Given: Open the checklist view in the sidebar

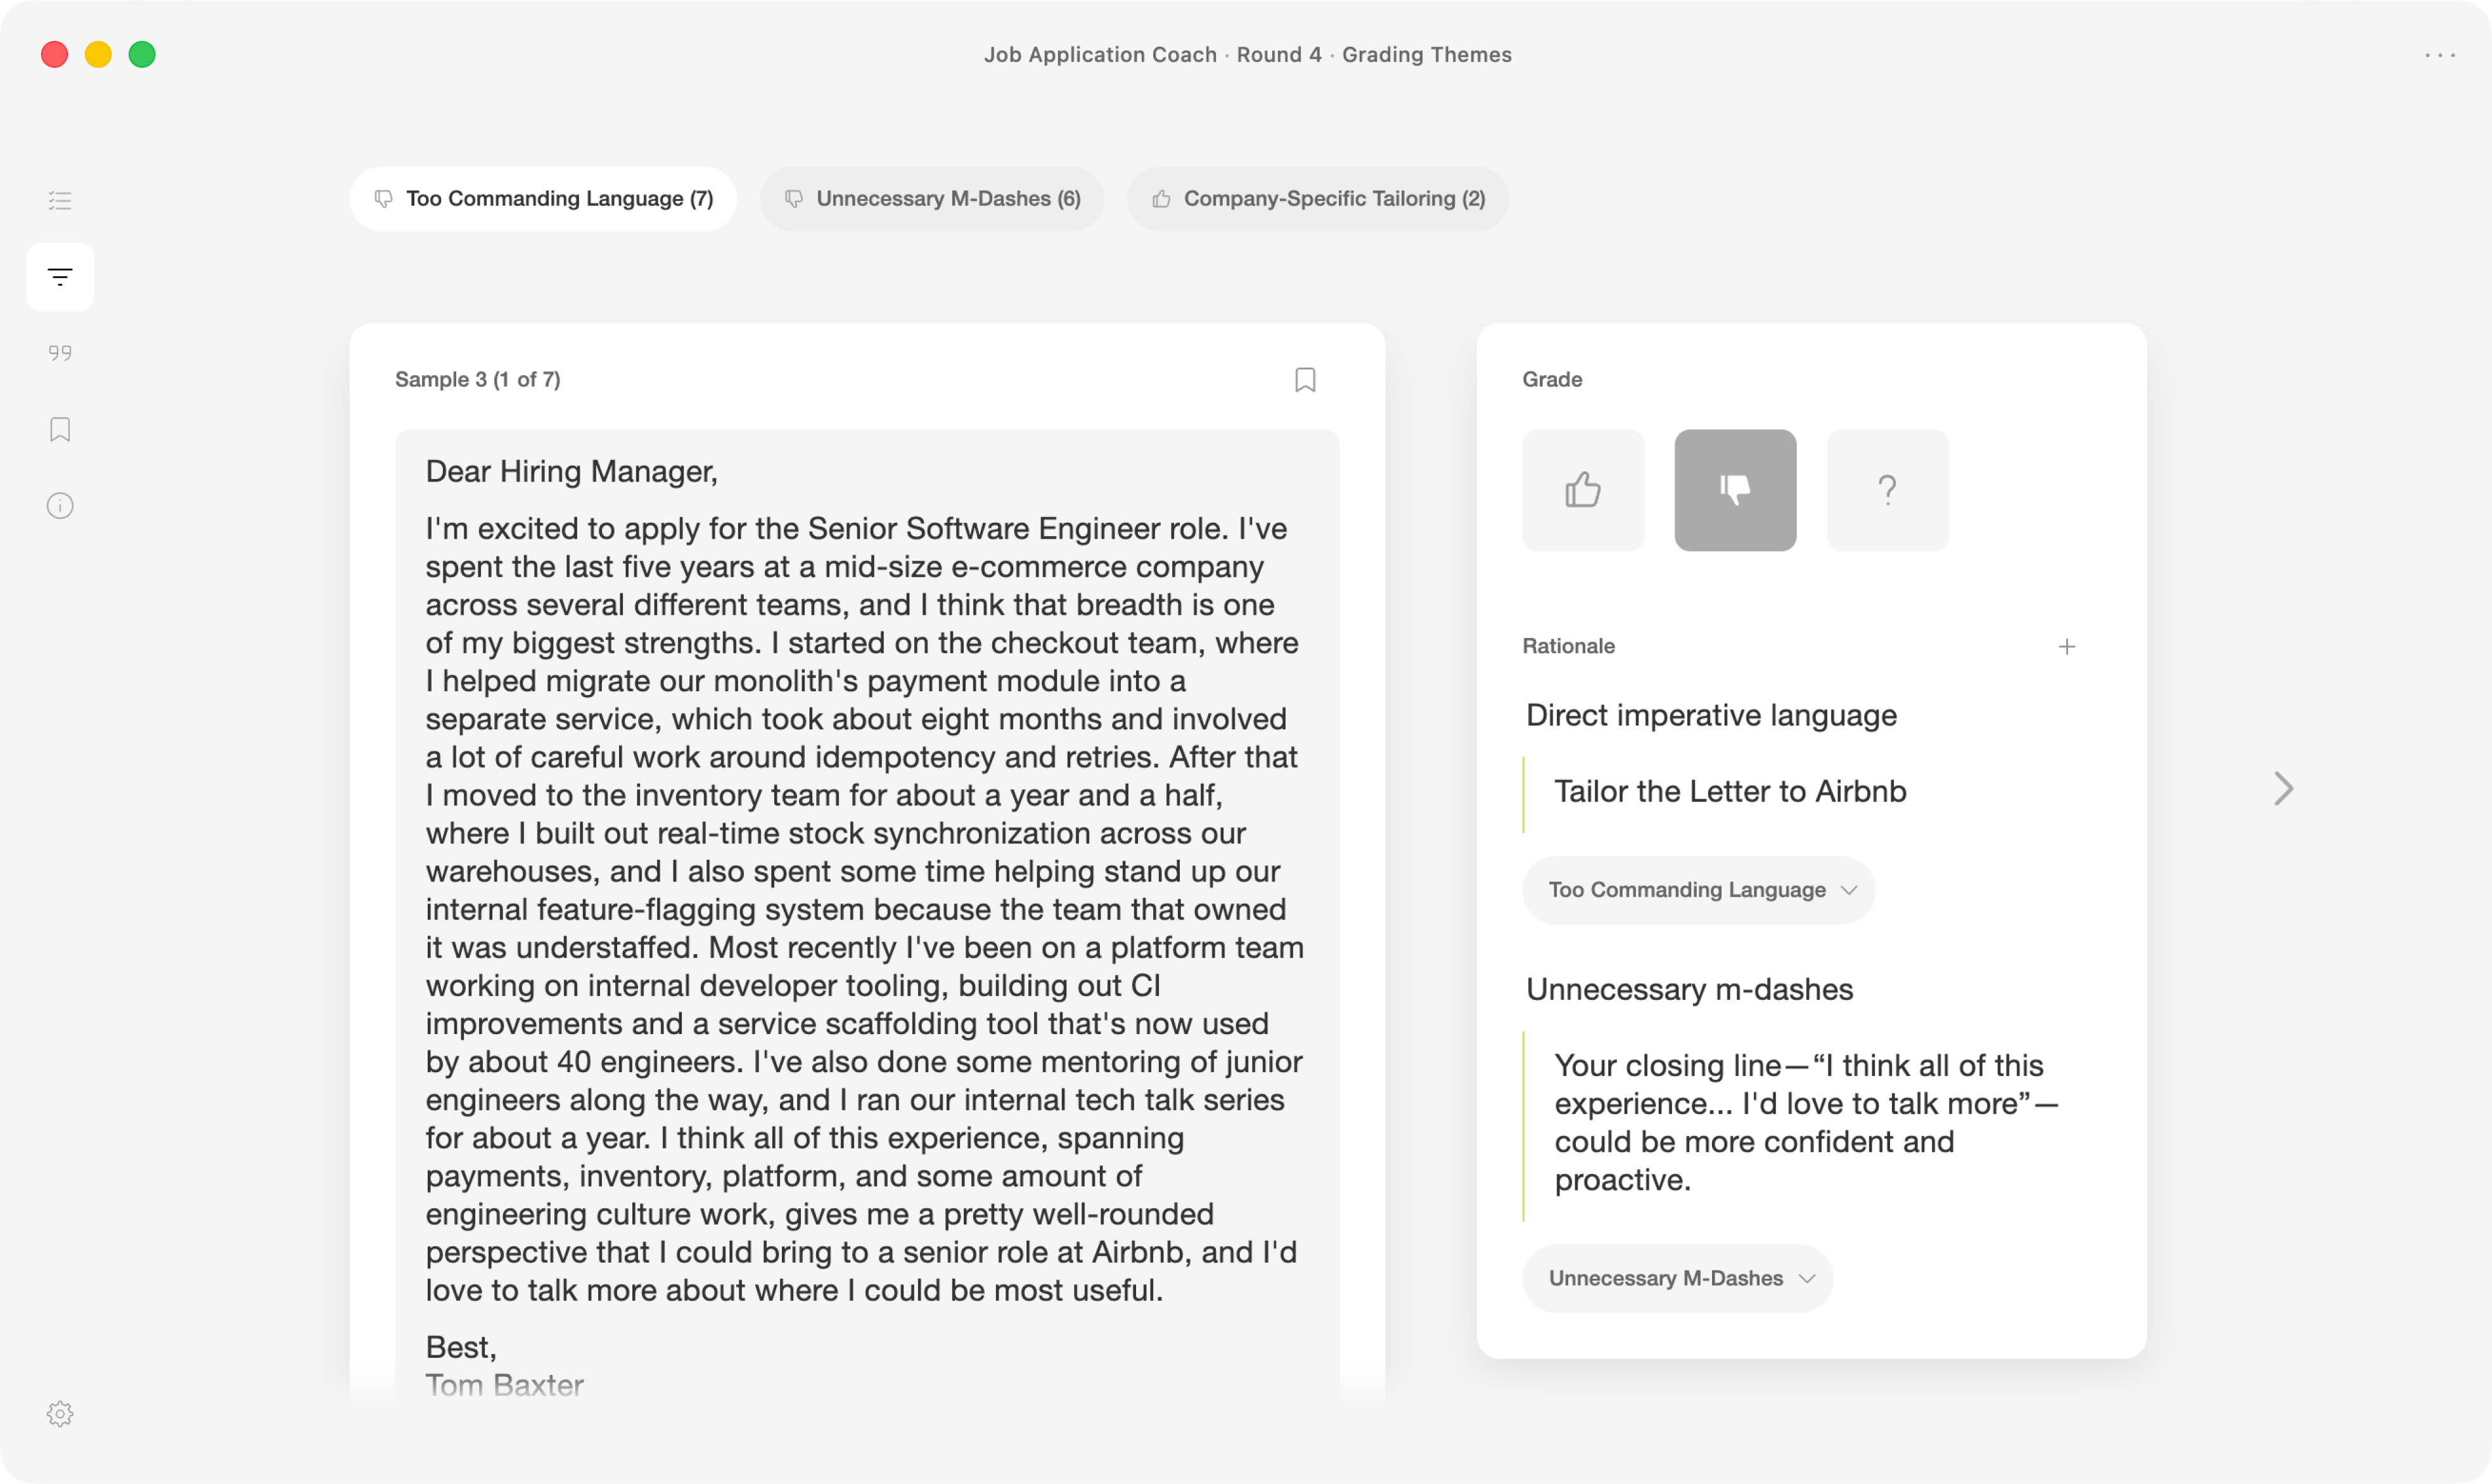Looking at the screenshot, I should coord(60,200).
